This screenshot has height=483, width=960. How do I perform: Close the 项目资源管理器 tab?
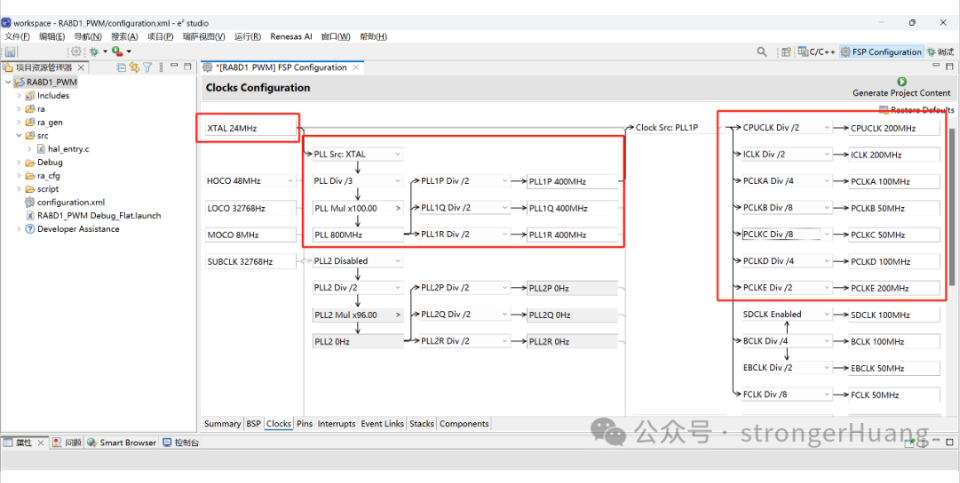coord(81,67)
